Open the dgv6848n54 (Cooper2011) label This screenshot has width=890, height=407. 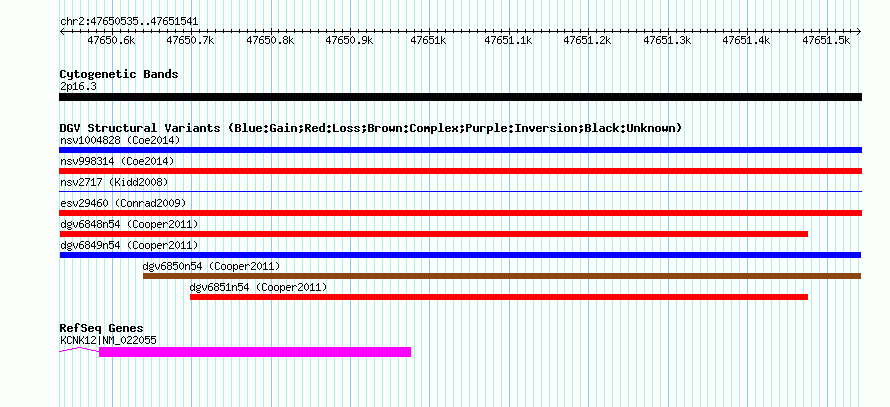129,224
